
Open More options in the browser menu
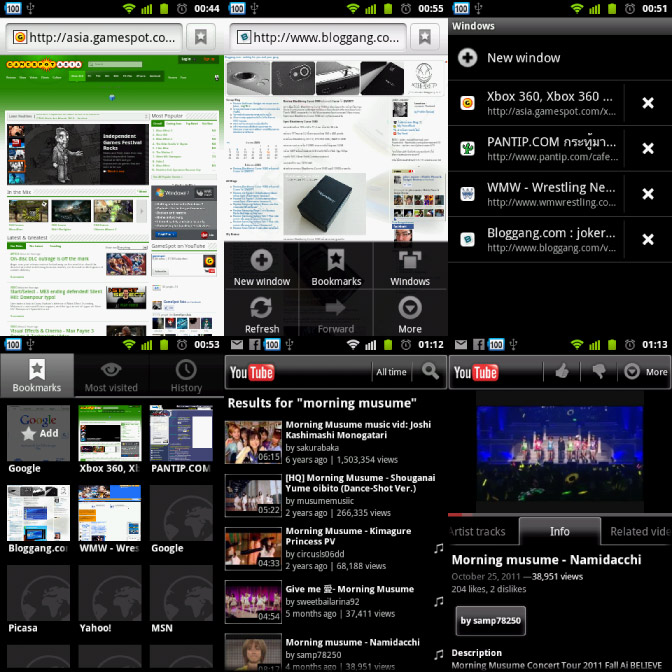410,314
